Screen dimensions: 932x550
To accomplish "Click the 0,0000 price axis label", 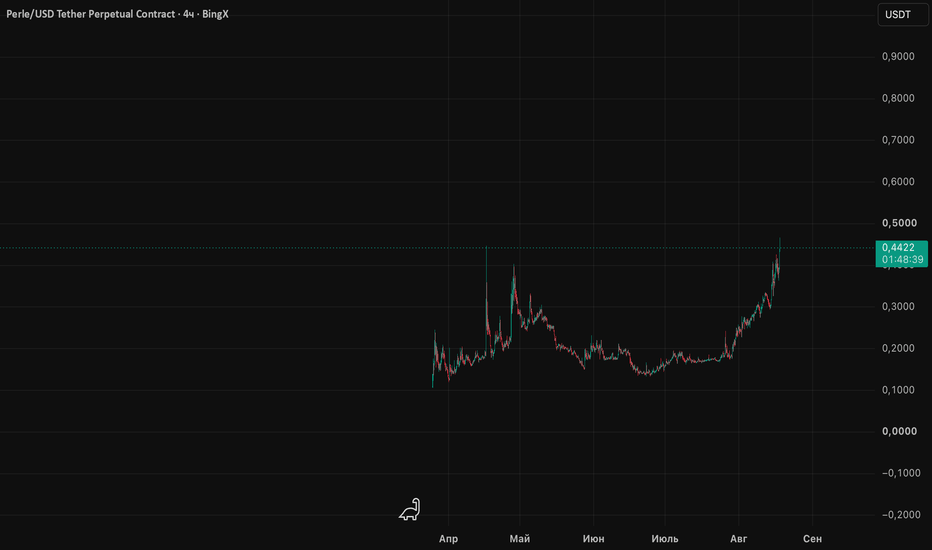I will [x=899, y=431].
